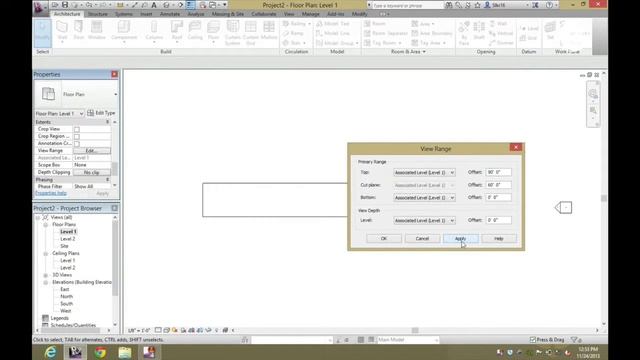Select the Mullion tool
640x360 pixels.
tap(269, 31)
